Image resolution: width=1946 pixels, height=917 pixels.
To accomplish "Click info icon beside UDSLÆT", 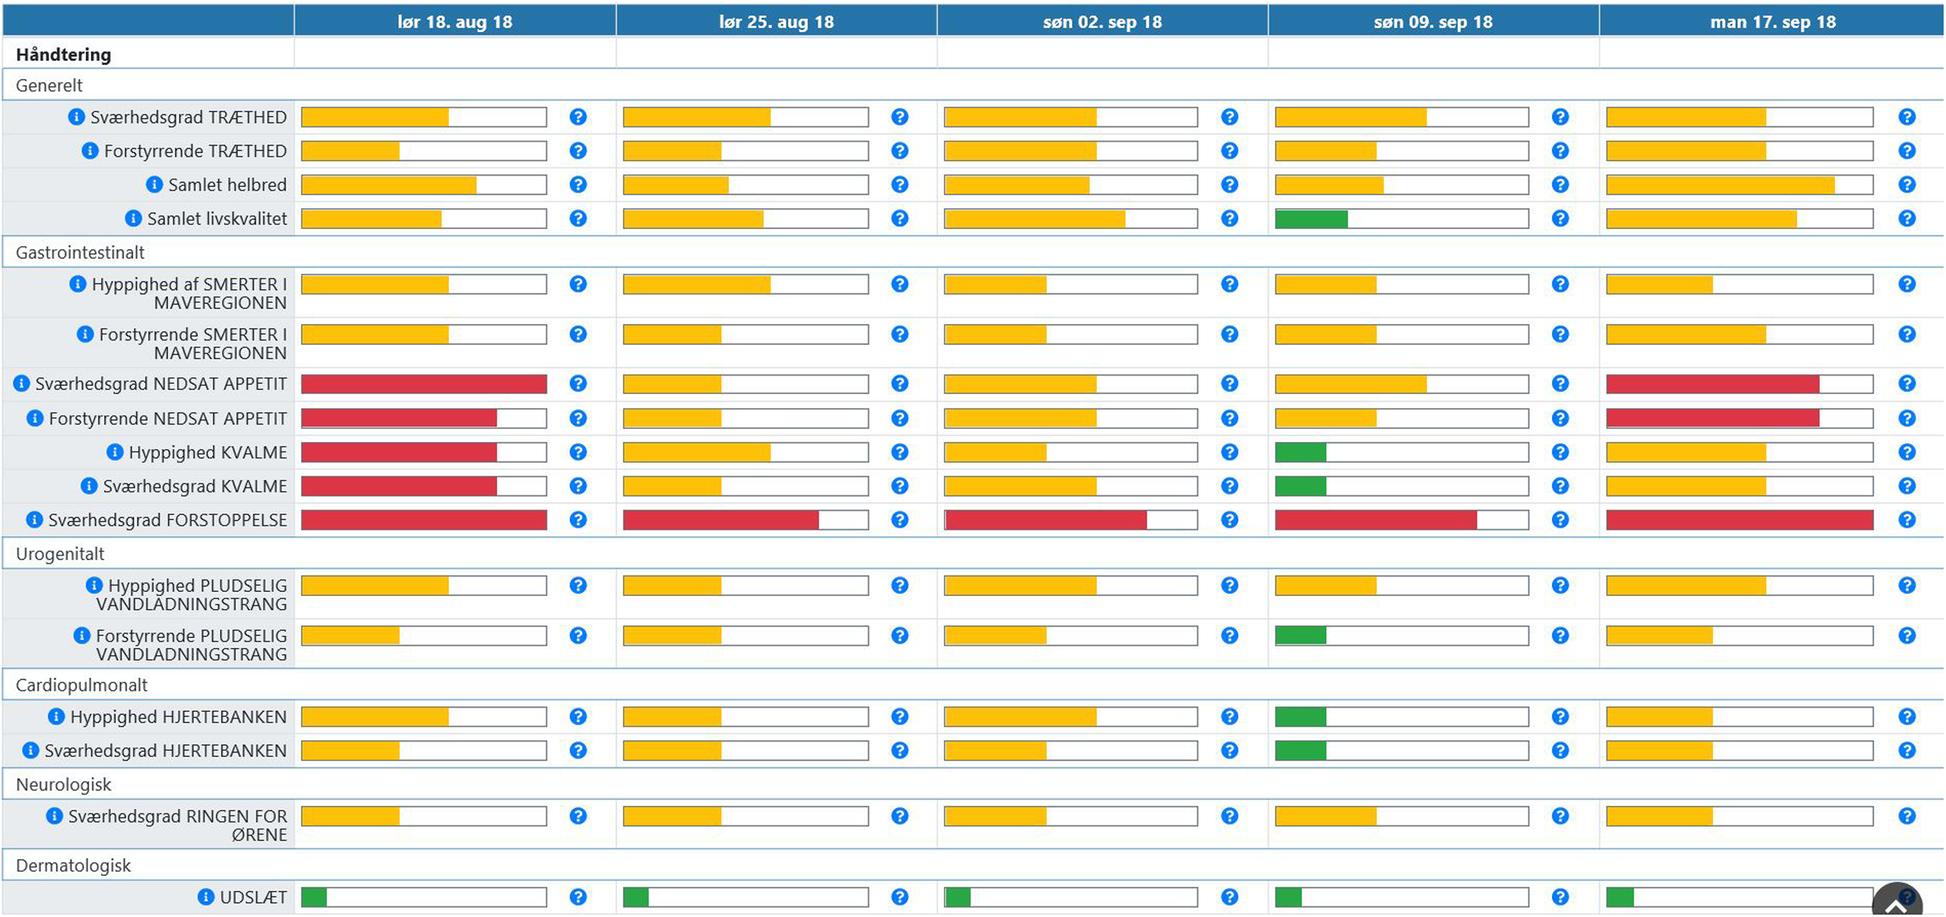I will [206, 897].
